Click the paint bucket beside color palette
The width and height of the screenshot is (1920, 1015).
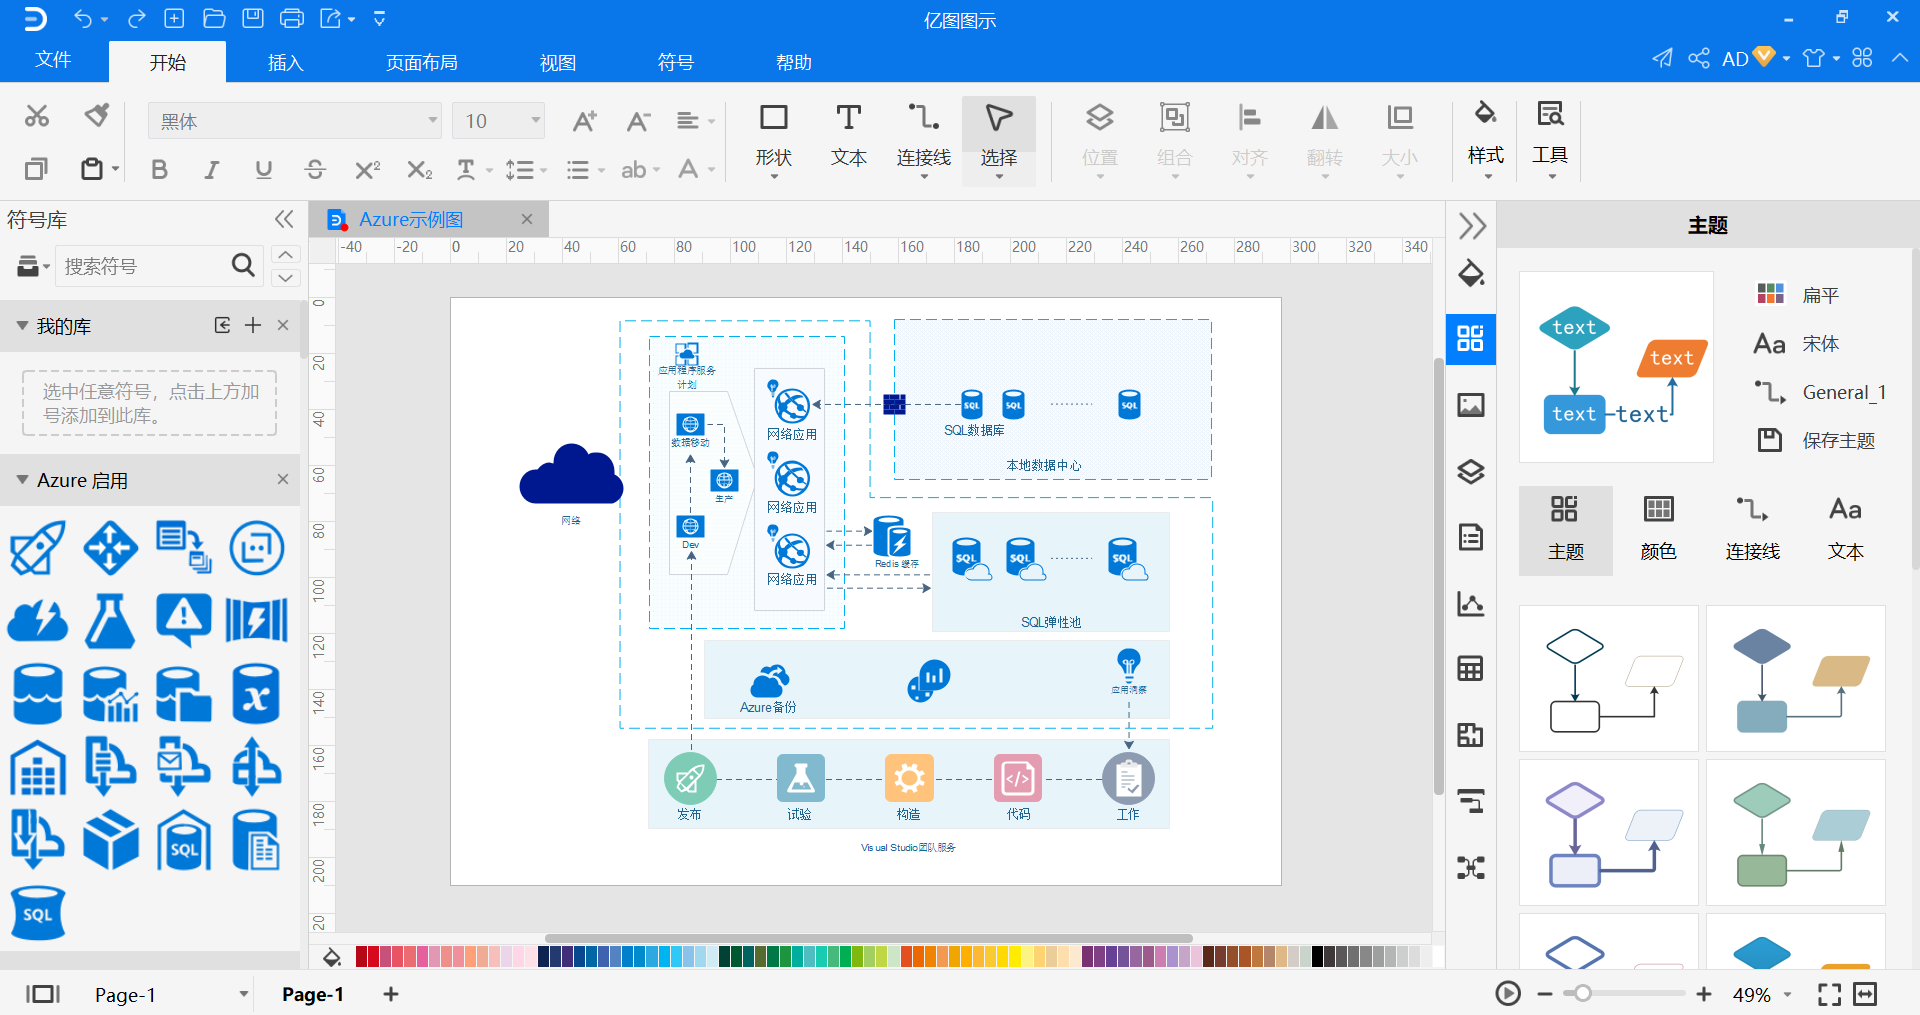coord(332,957)
